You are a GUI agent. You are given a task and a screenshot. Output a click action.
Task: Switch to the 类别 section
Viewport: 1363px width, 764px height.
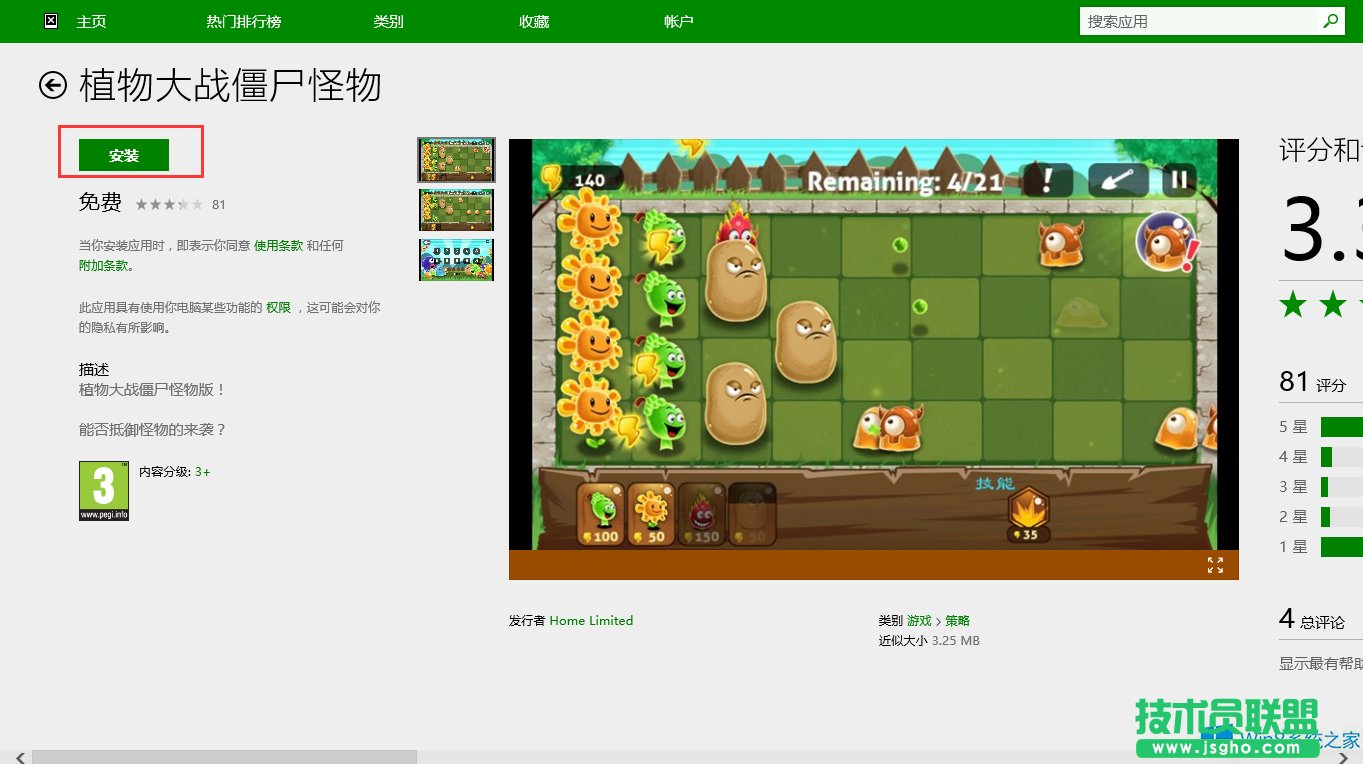(x=388, y=20)
